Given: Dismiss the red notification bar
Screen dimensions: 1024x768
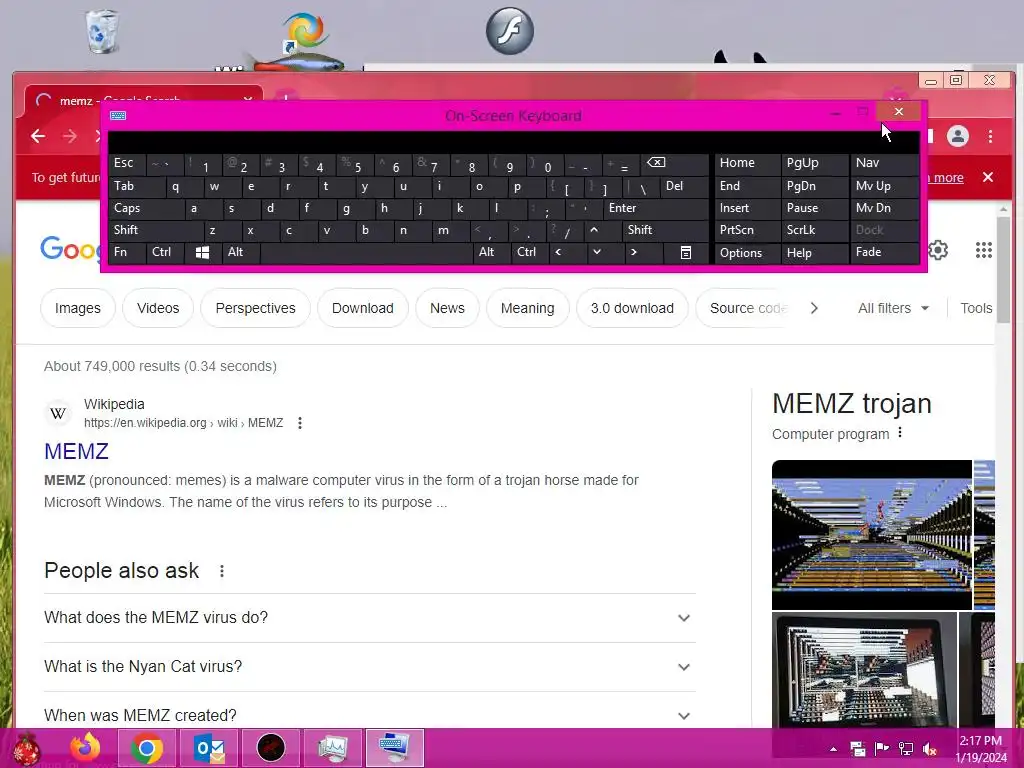Looking at the screenshot, I should coord(988,177).
